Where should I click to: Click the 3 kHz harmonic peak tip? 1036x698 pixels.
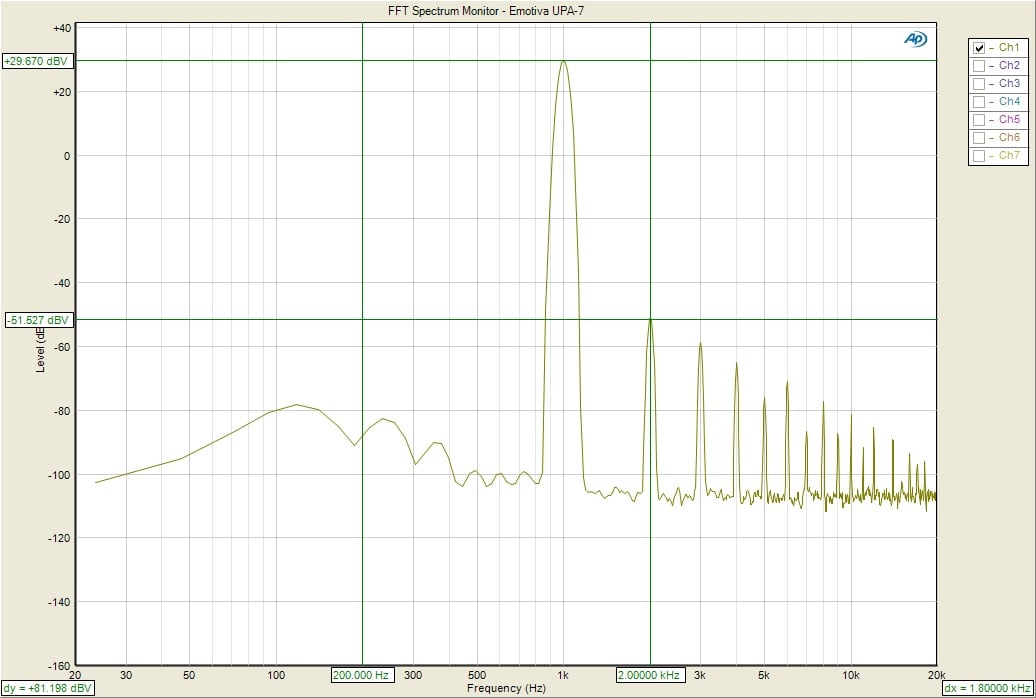point(700,343)
